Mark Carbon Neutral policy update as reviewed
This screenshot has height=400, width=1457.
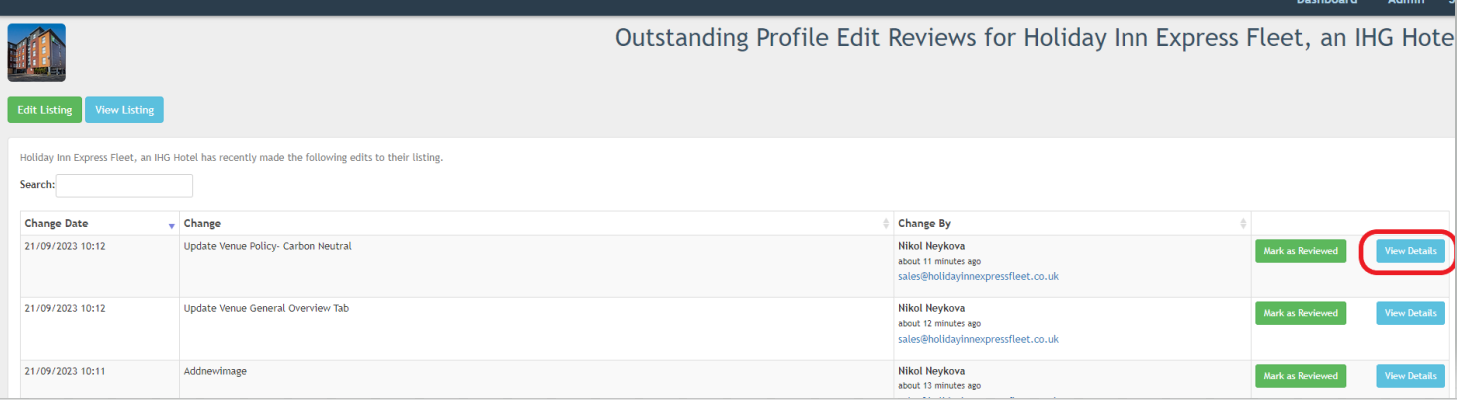point(1300,251)
